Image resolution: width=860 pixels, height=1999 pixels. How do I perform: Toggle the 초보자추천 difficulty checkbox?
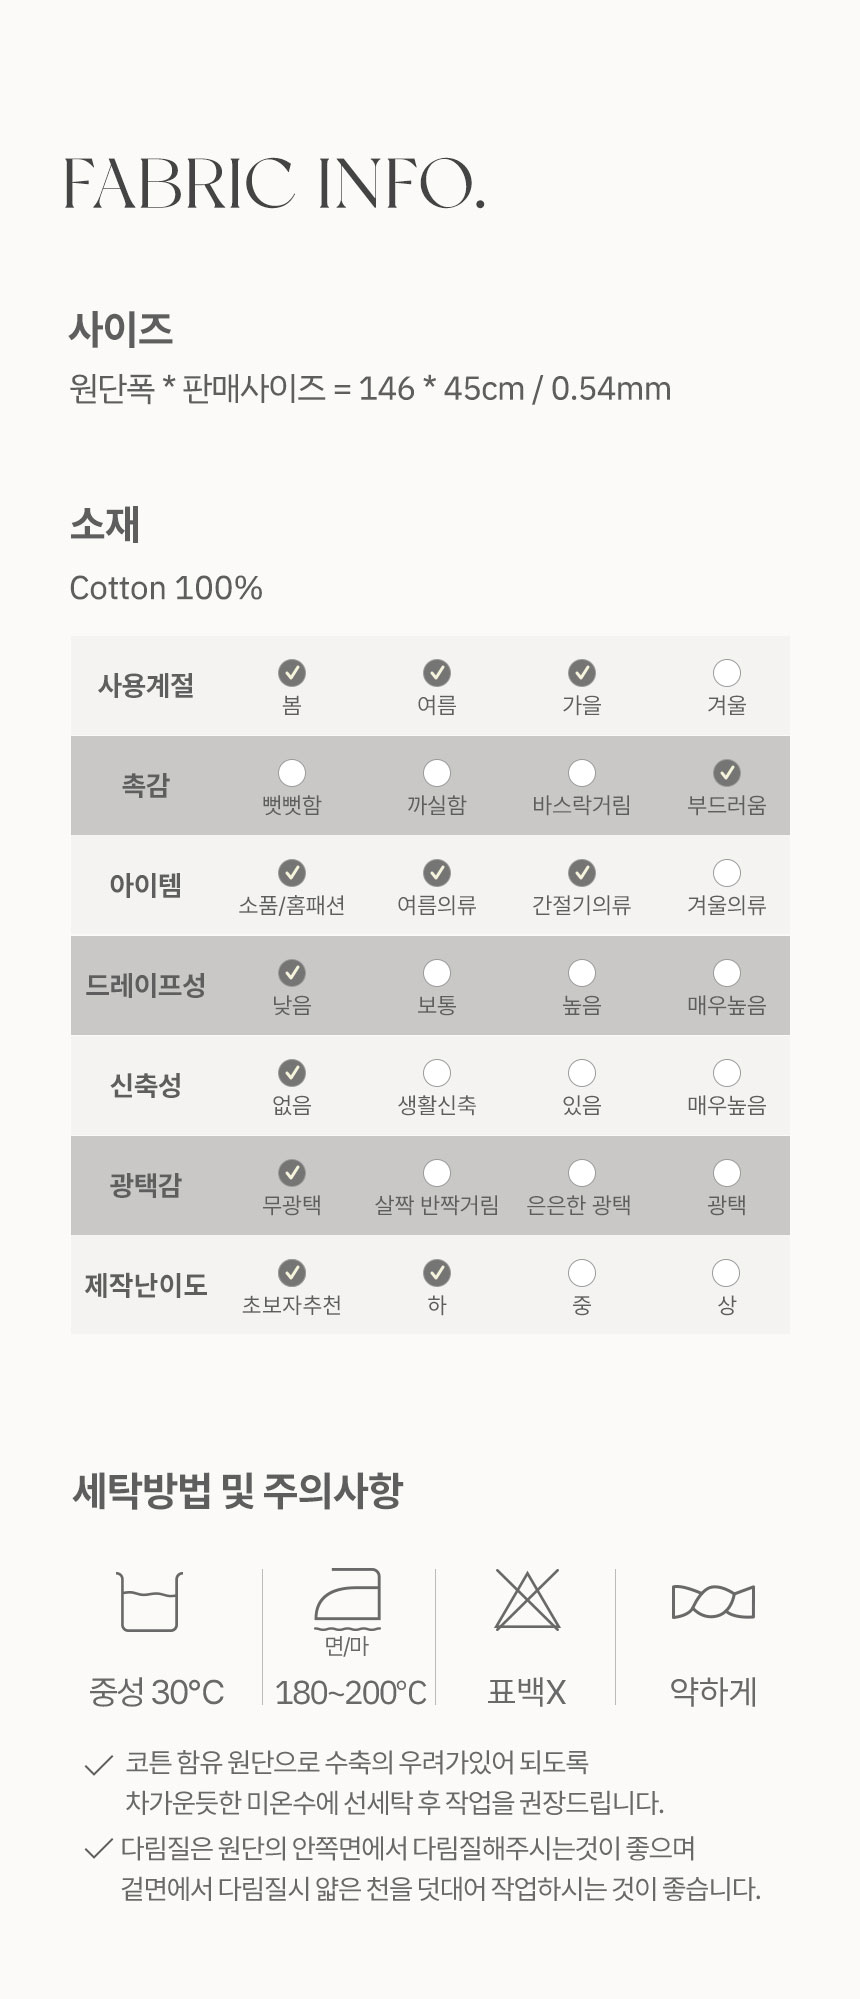pos(291,1273)
